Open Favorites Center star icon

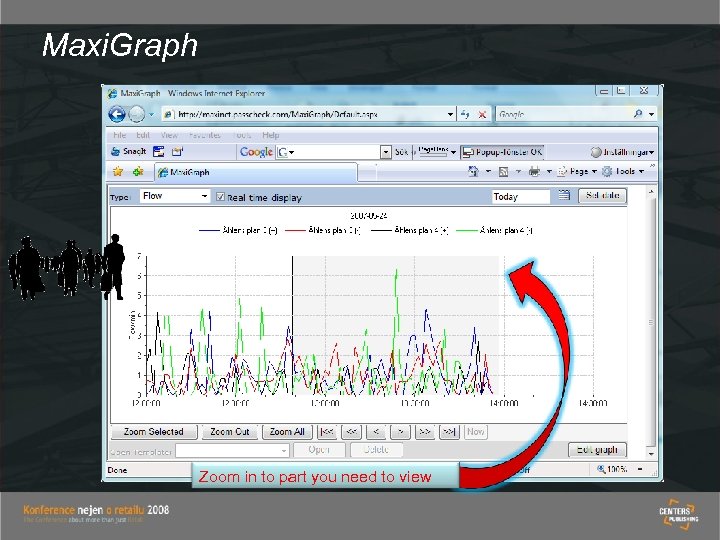click(118, 171)
